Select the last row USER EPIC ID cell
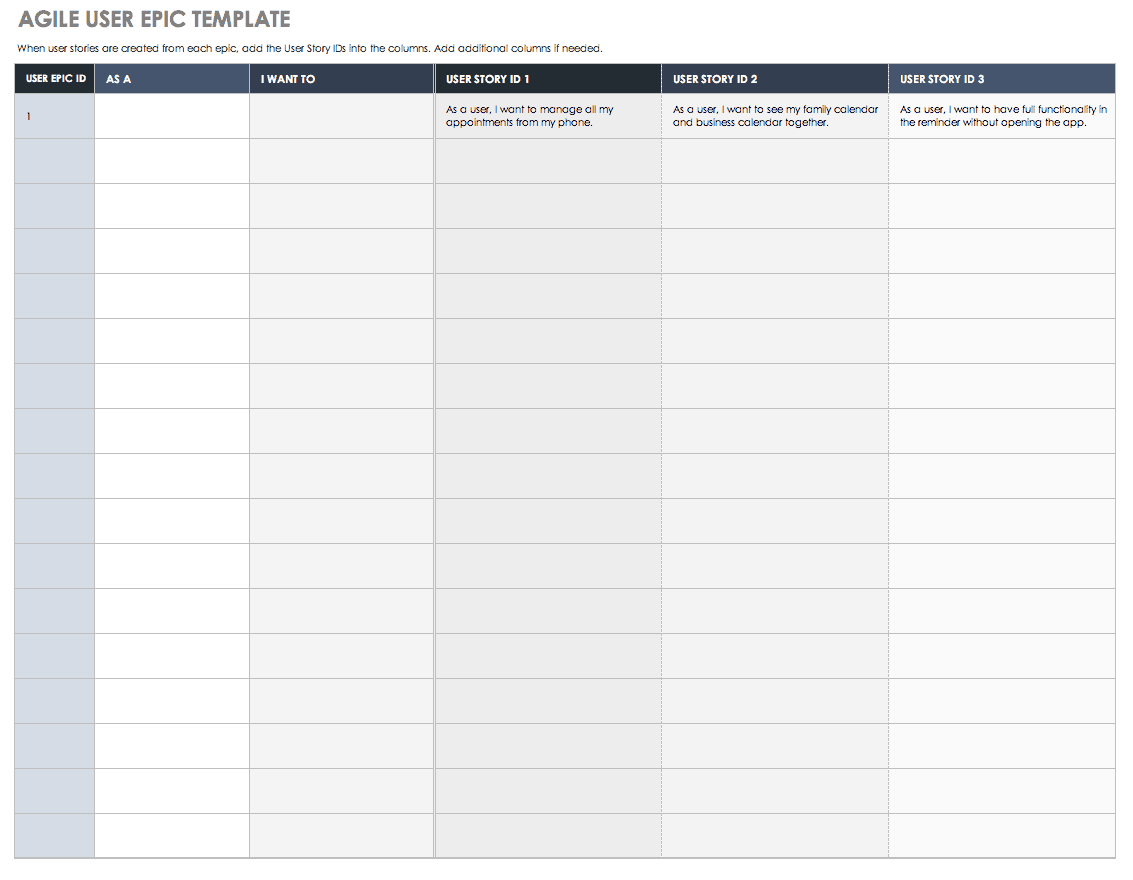Screen dimensions: 1133x880 (55, 835)
